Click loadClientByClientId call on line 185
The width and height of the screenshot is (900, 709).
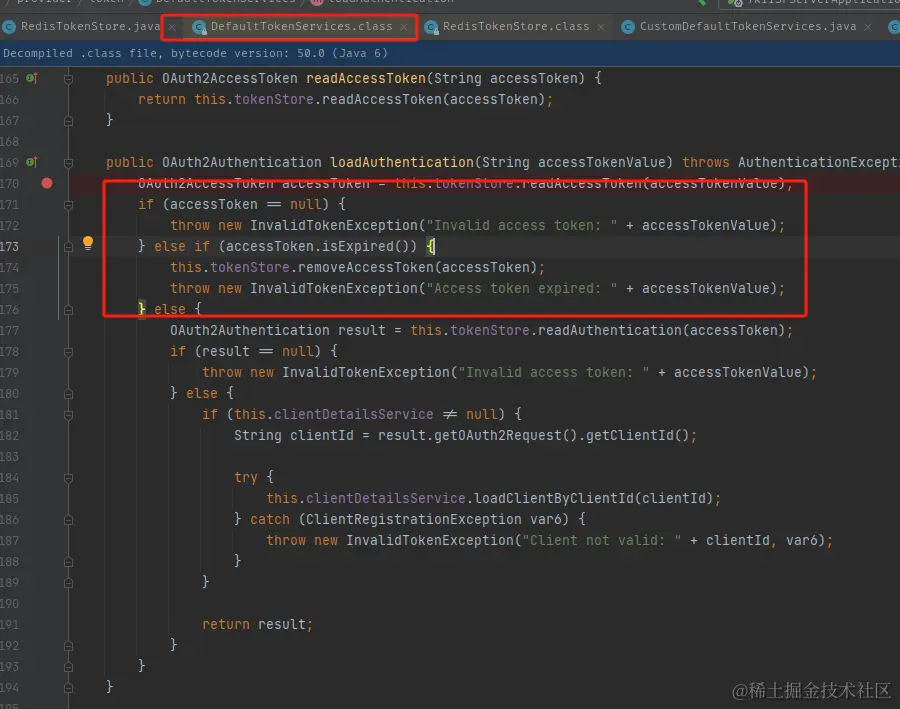554,498
